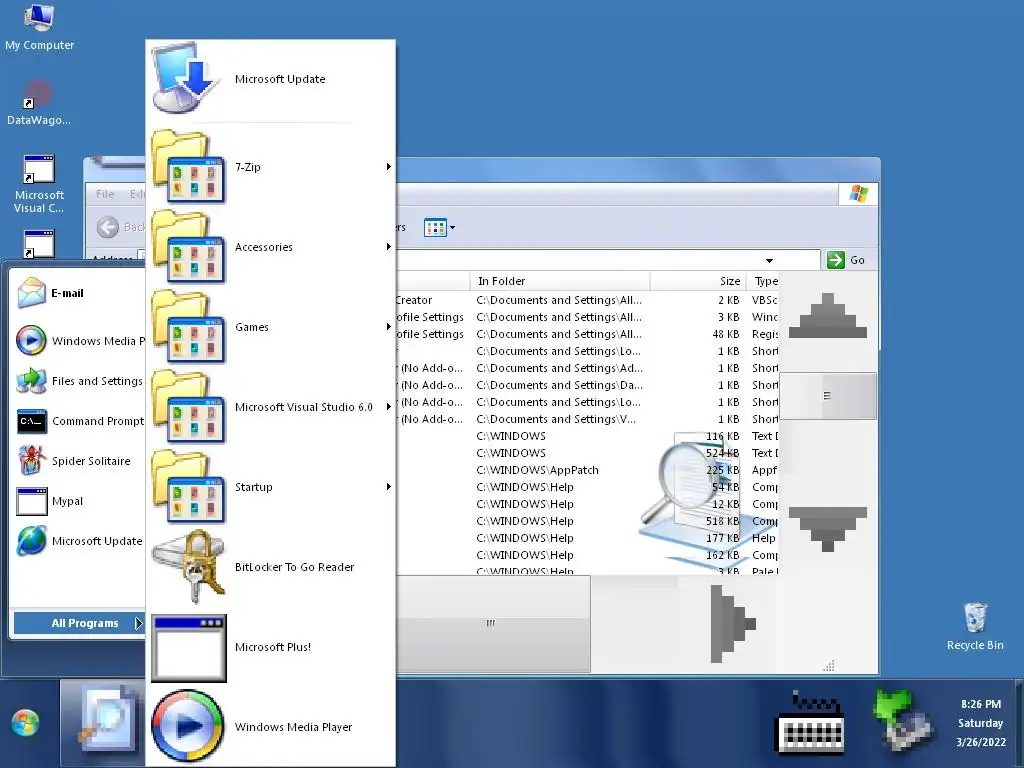Image resolution: width=1024 pixels, height=768 pixels.
Task: Launch Mypal browser
Action: (78, 501)
